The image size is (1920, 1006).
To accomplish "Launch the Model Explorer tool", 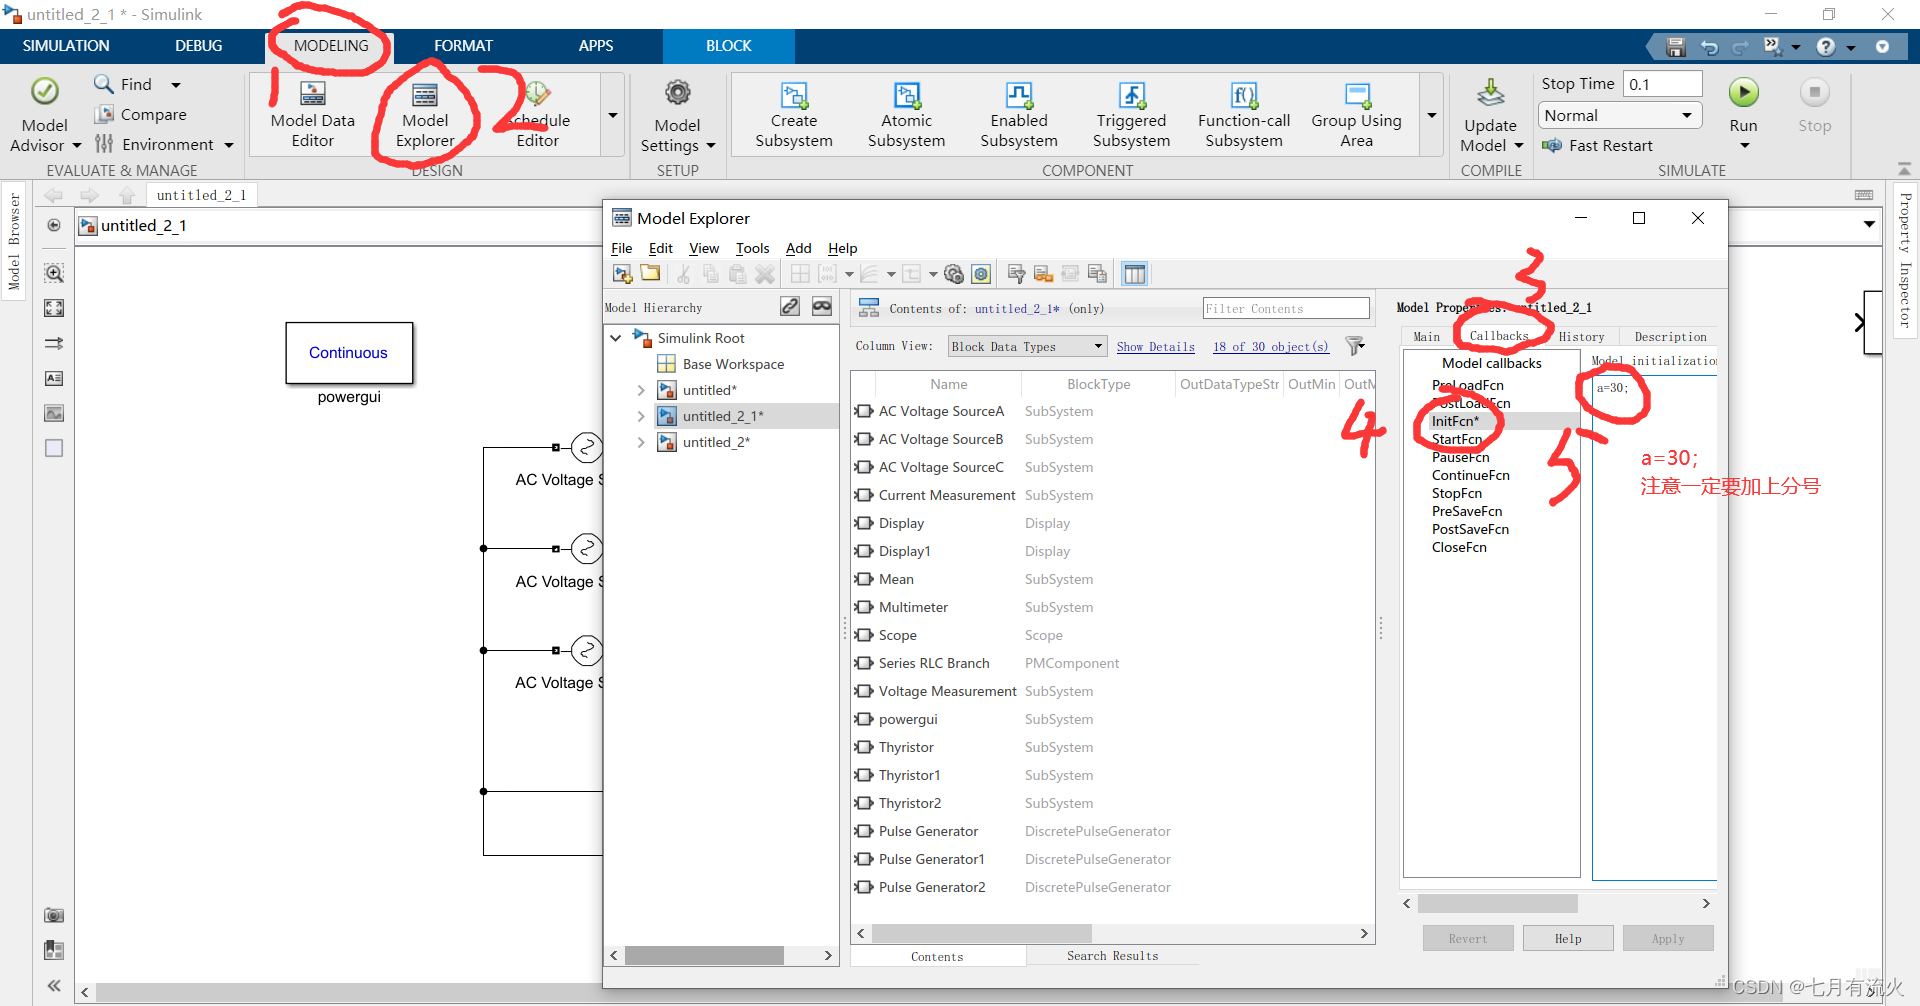I will (x=425, y=114).
